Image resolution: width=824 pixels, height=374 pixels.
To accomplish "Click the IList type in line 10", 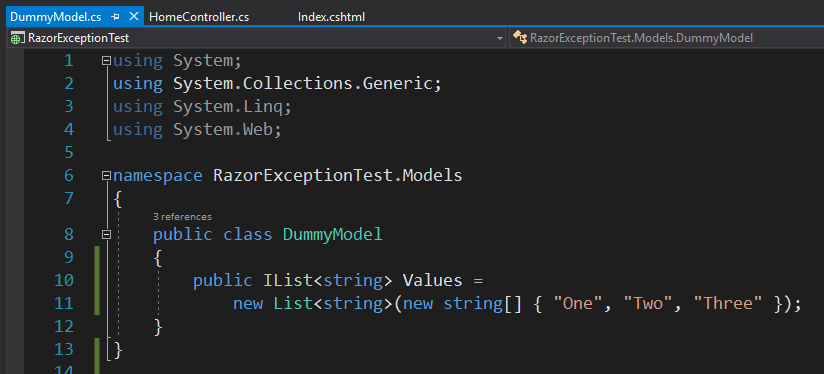I will [x=288, y=280].
